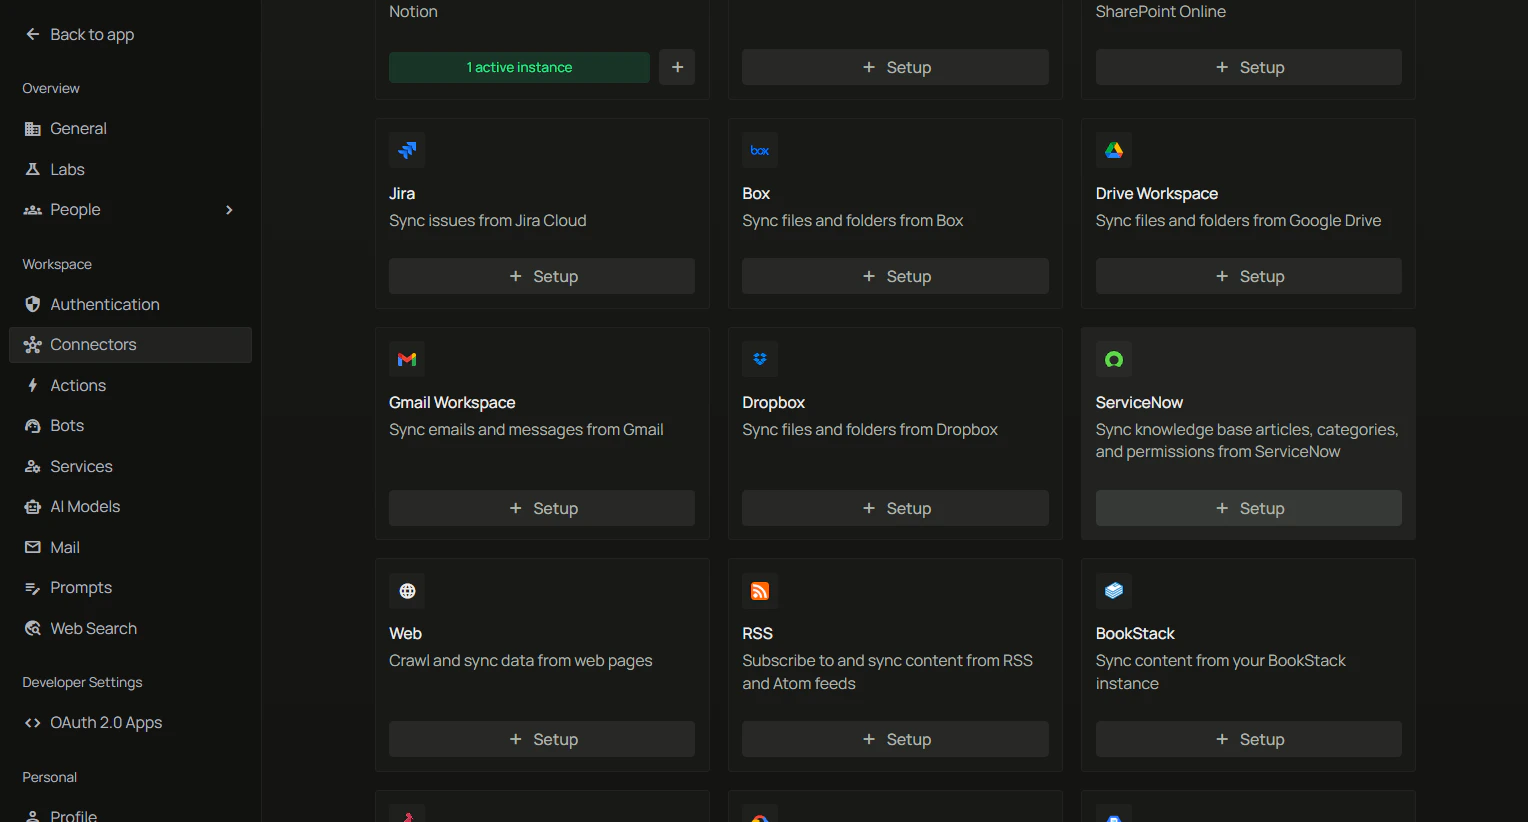Click 'Sync issues from Jira Cloud' text
Image resolution: width=1528 pixels, height=822 pixels.
tap(488, 221)
